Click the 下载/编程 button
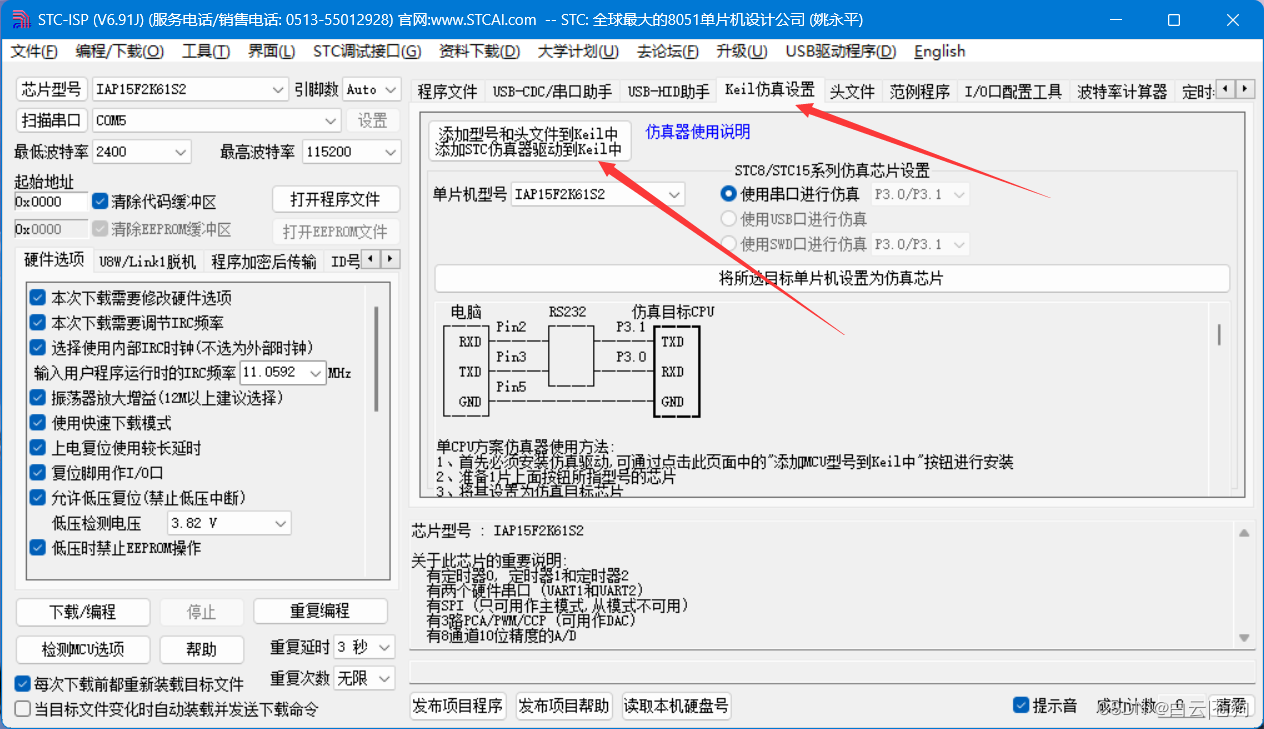 pyautogui.click(x=82, y=611)
